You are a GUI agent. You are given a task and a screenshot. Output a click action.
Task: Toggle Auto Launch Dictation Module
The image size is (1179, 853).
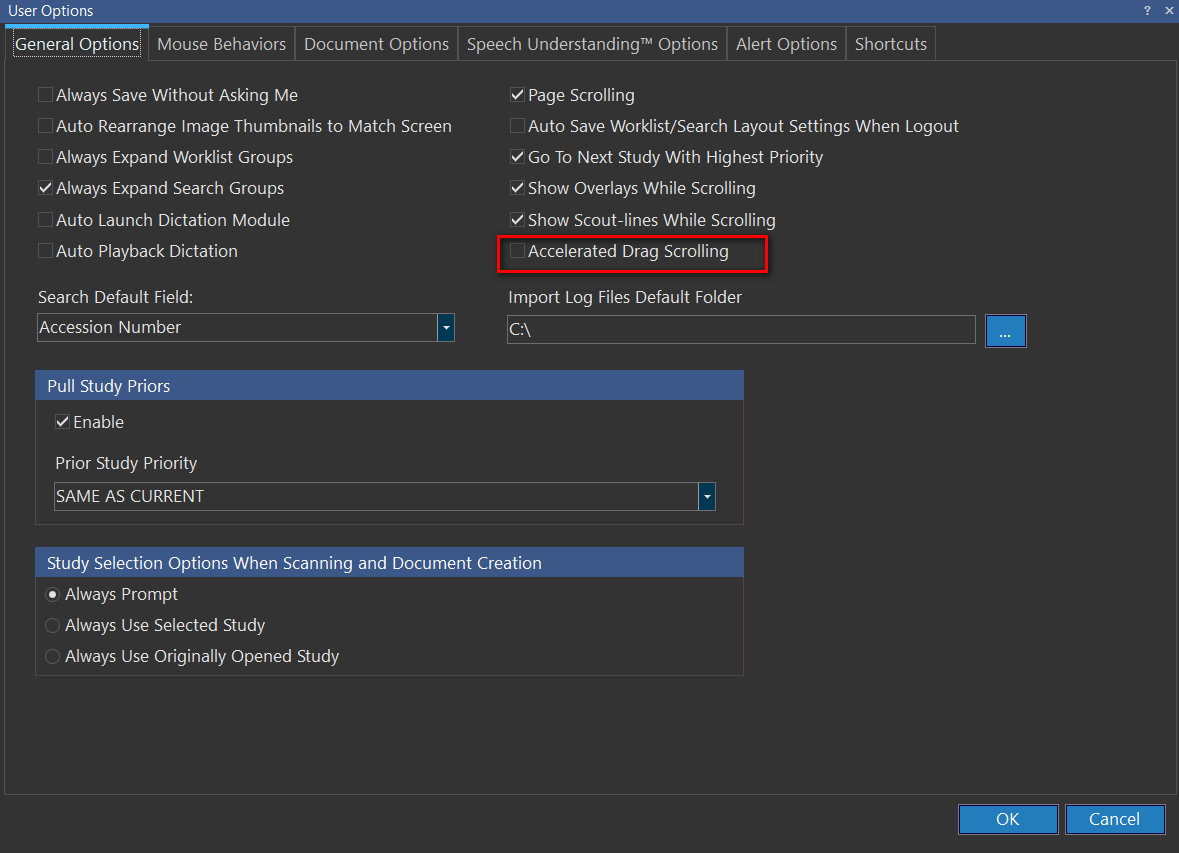point(46,220)
